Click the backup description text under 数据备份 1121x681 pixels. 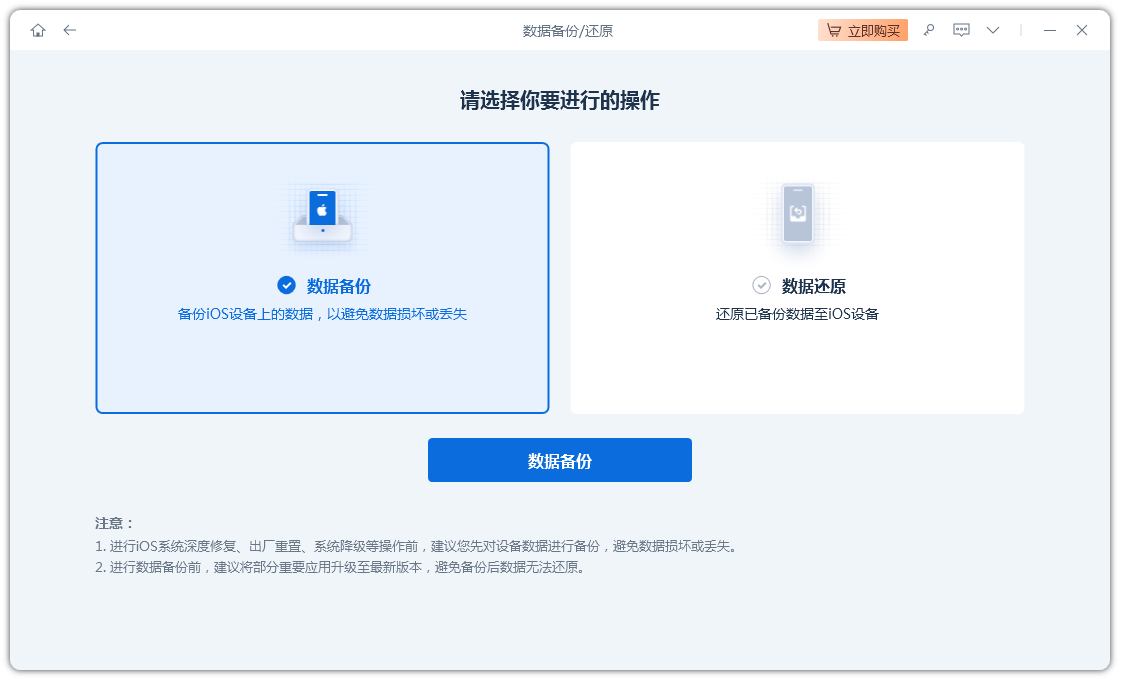coord(322,314)
